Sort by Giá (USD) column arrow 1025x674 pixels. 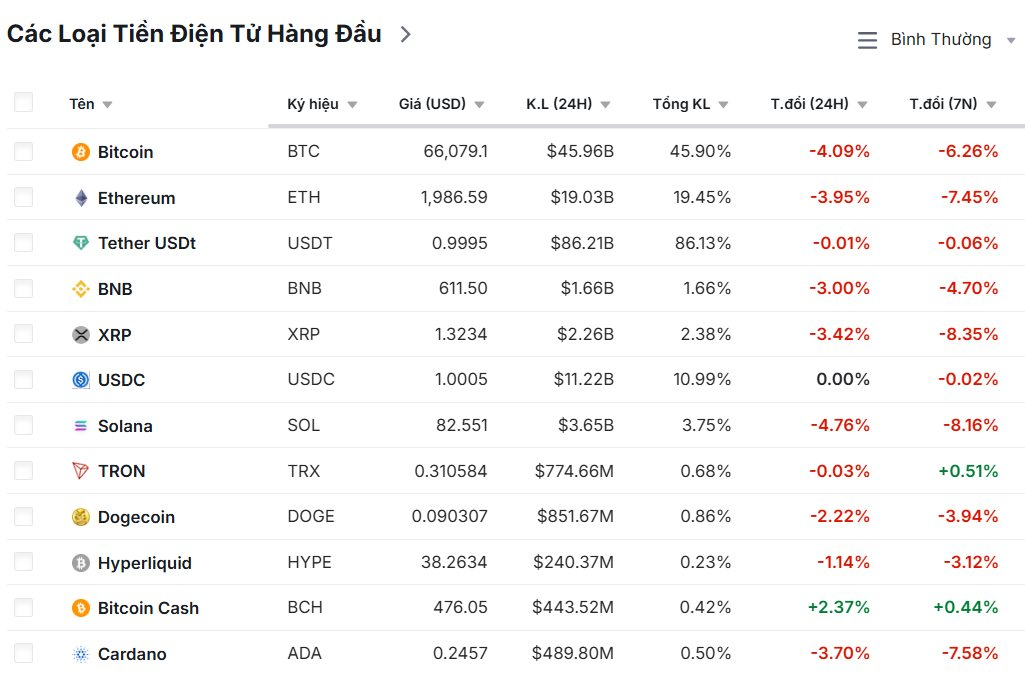tap(479, 105)
